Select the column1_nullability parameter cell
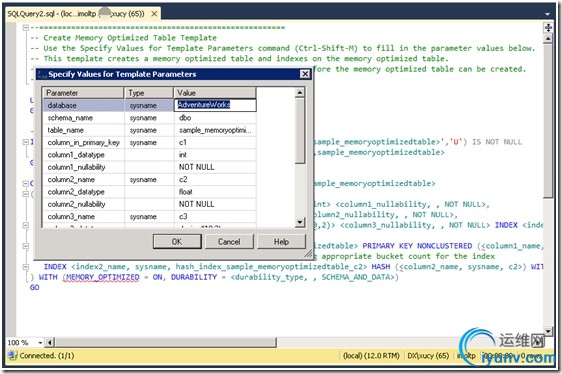562x374 pixels. click(x=84, y=167)
